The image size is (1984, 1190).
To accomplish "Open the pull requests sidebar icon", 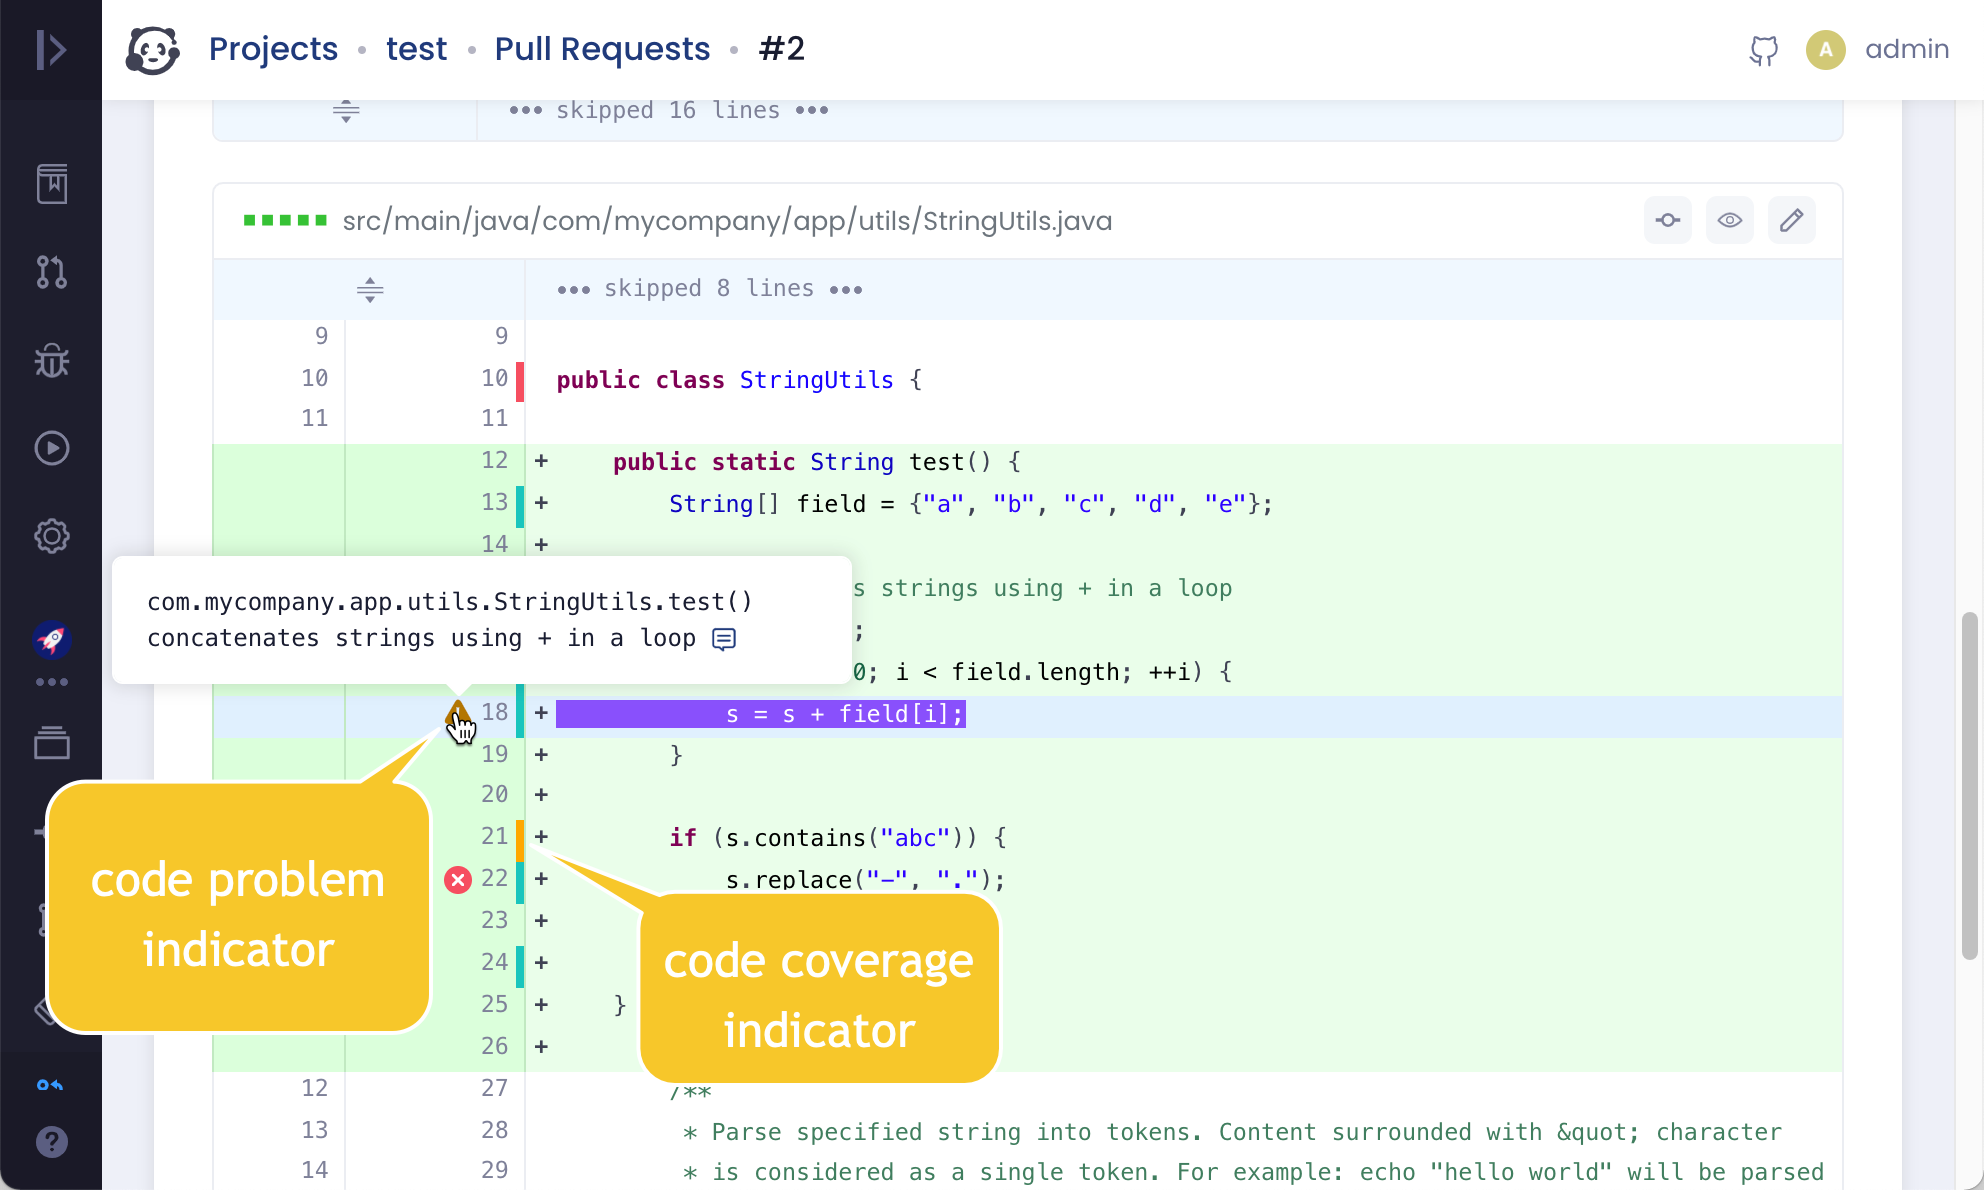I will pyautogui.click(x=52, y=272).
